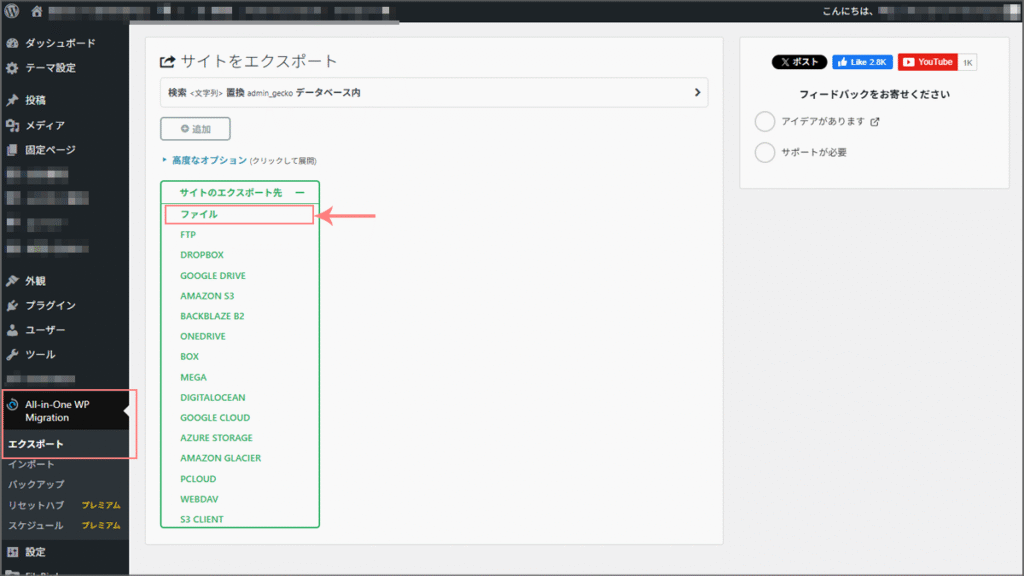The width and height of the screenshot is (1024, 576).
Task: Click the Tools wrench icon
Action: click(x=12, y=355)
